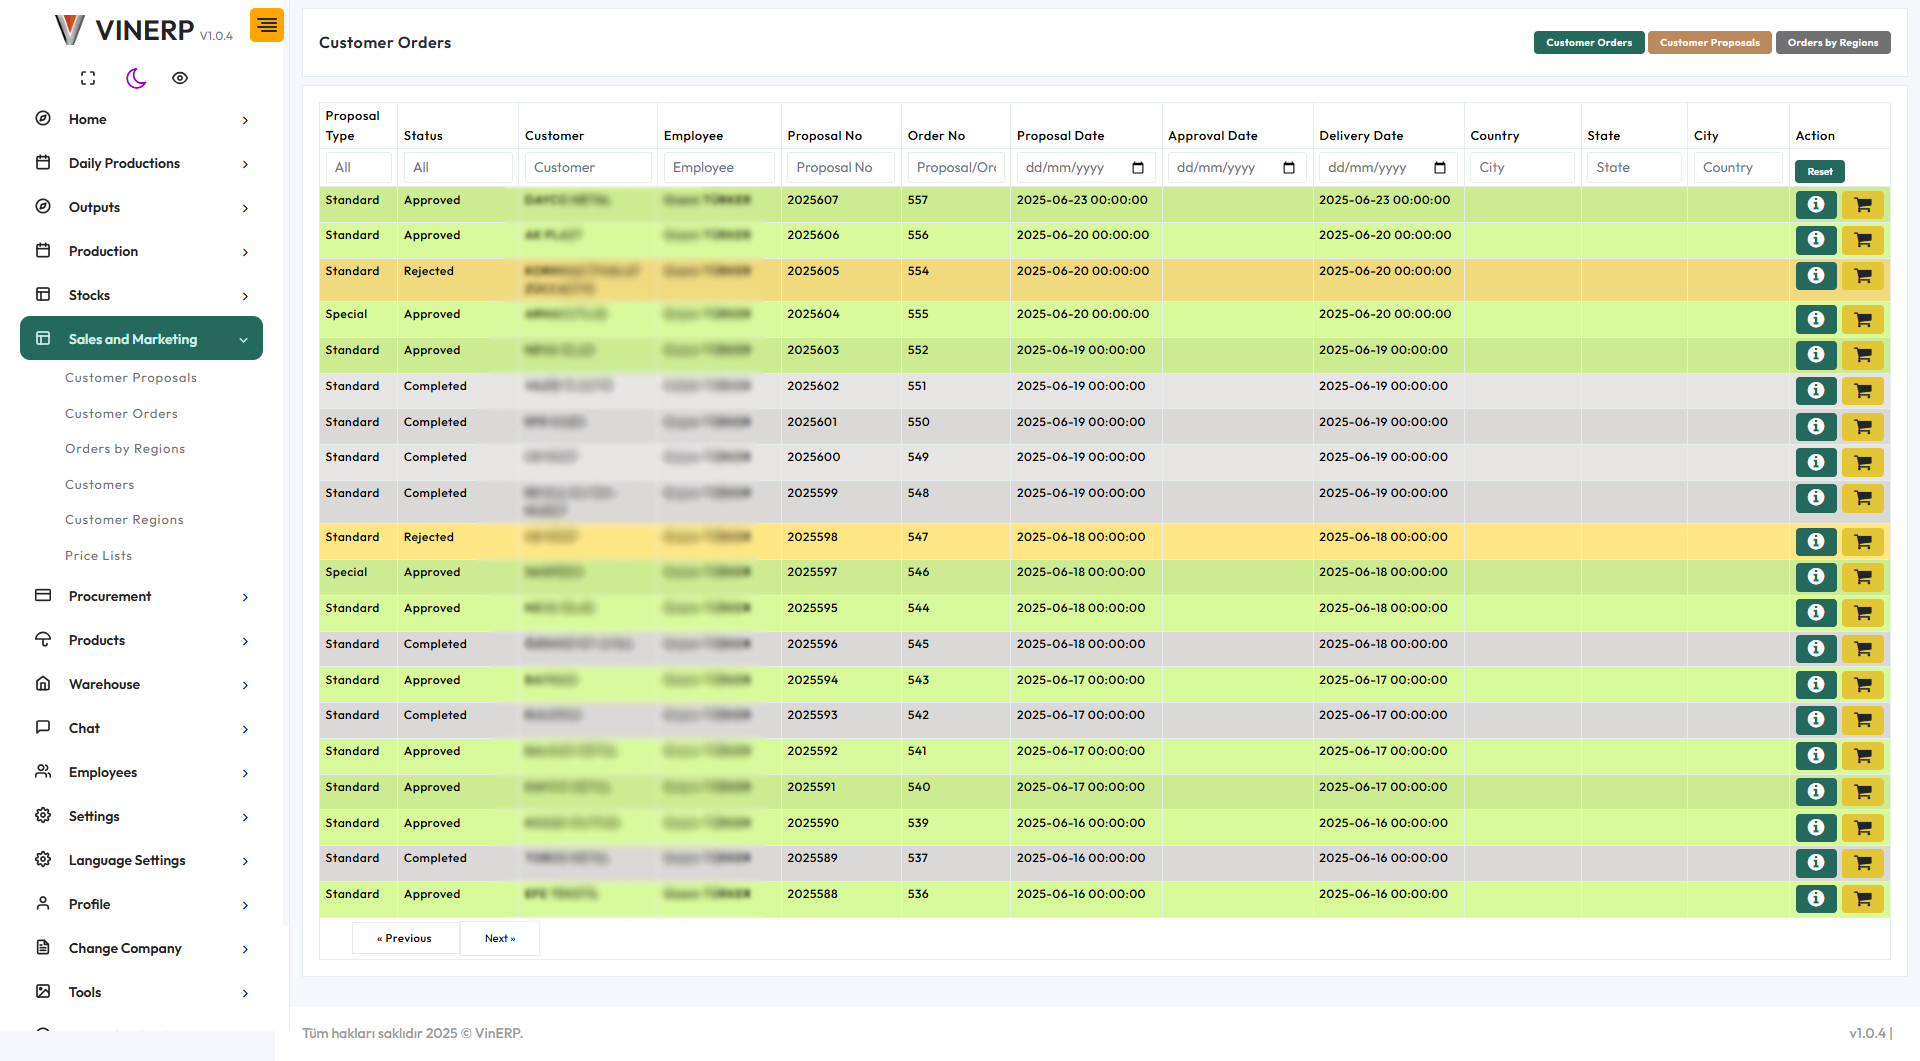Screen dimensions: 1920x1061
Task: Open cart for order 537
Action: 1863,863
